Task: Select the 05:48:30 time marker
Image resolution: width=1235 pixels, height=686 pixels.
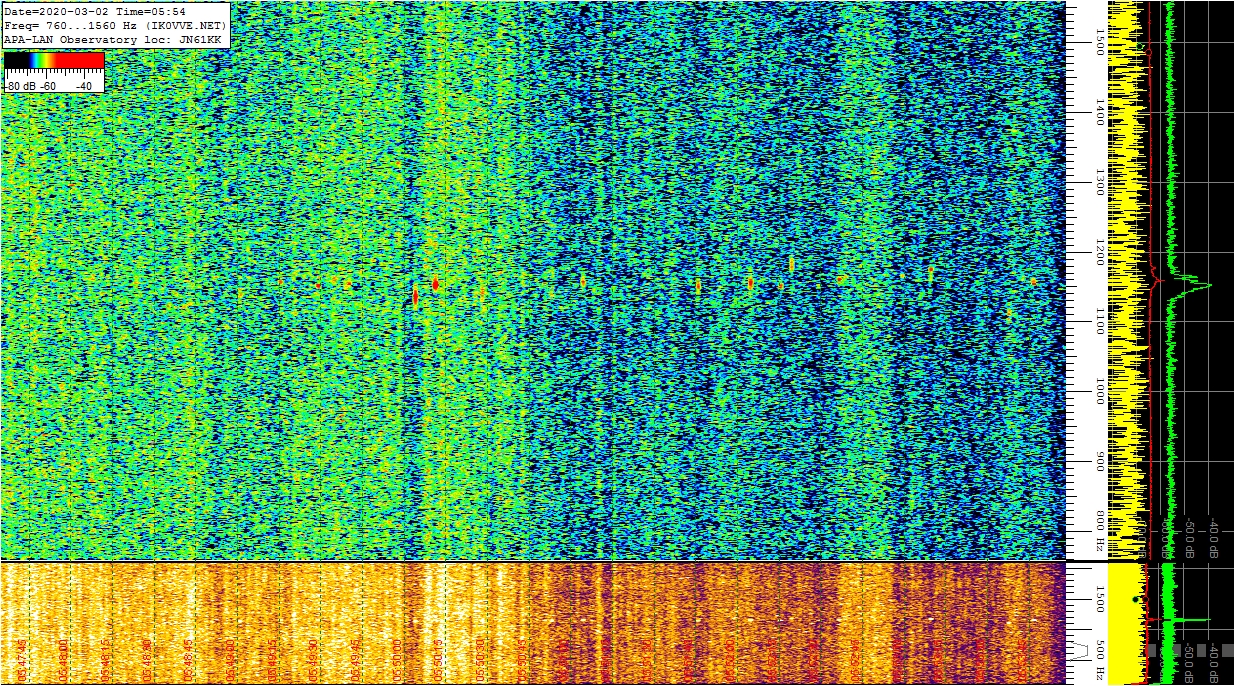Action: 146,661
